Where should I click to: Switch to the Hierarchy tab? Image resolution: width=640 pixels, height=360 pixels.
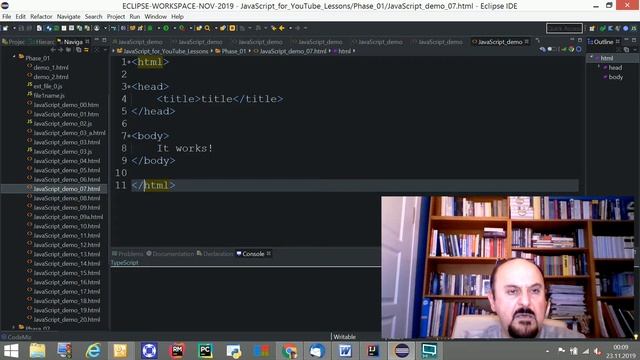pos(42,42)
